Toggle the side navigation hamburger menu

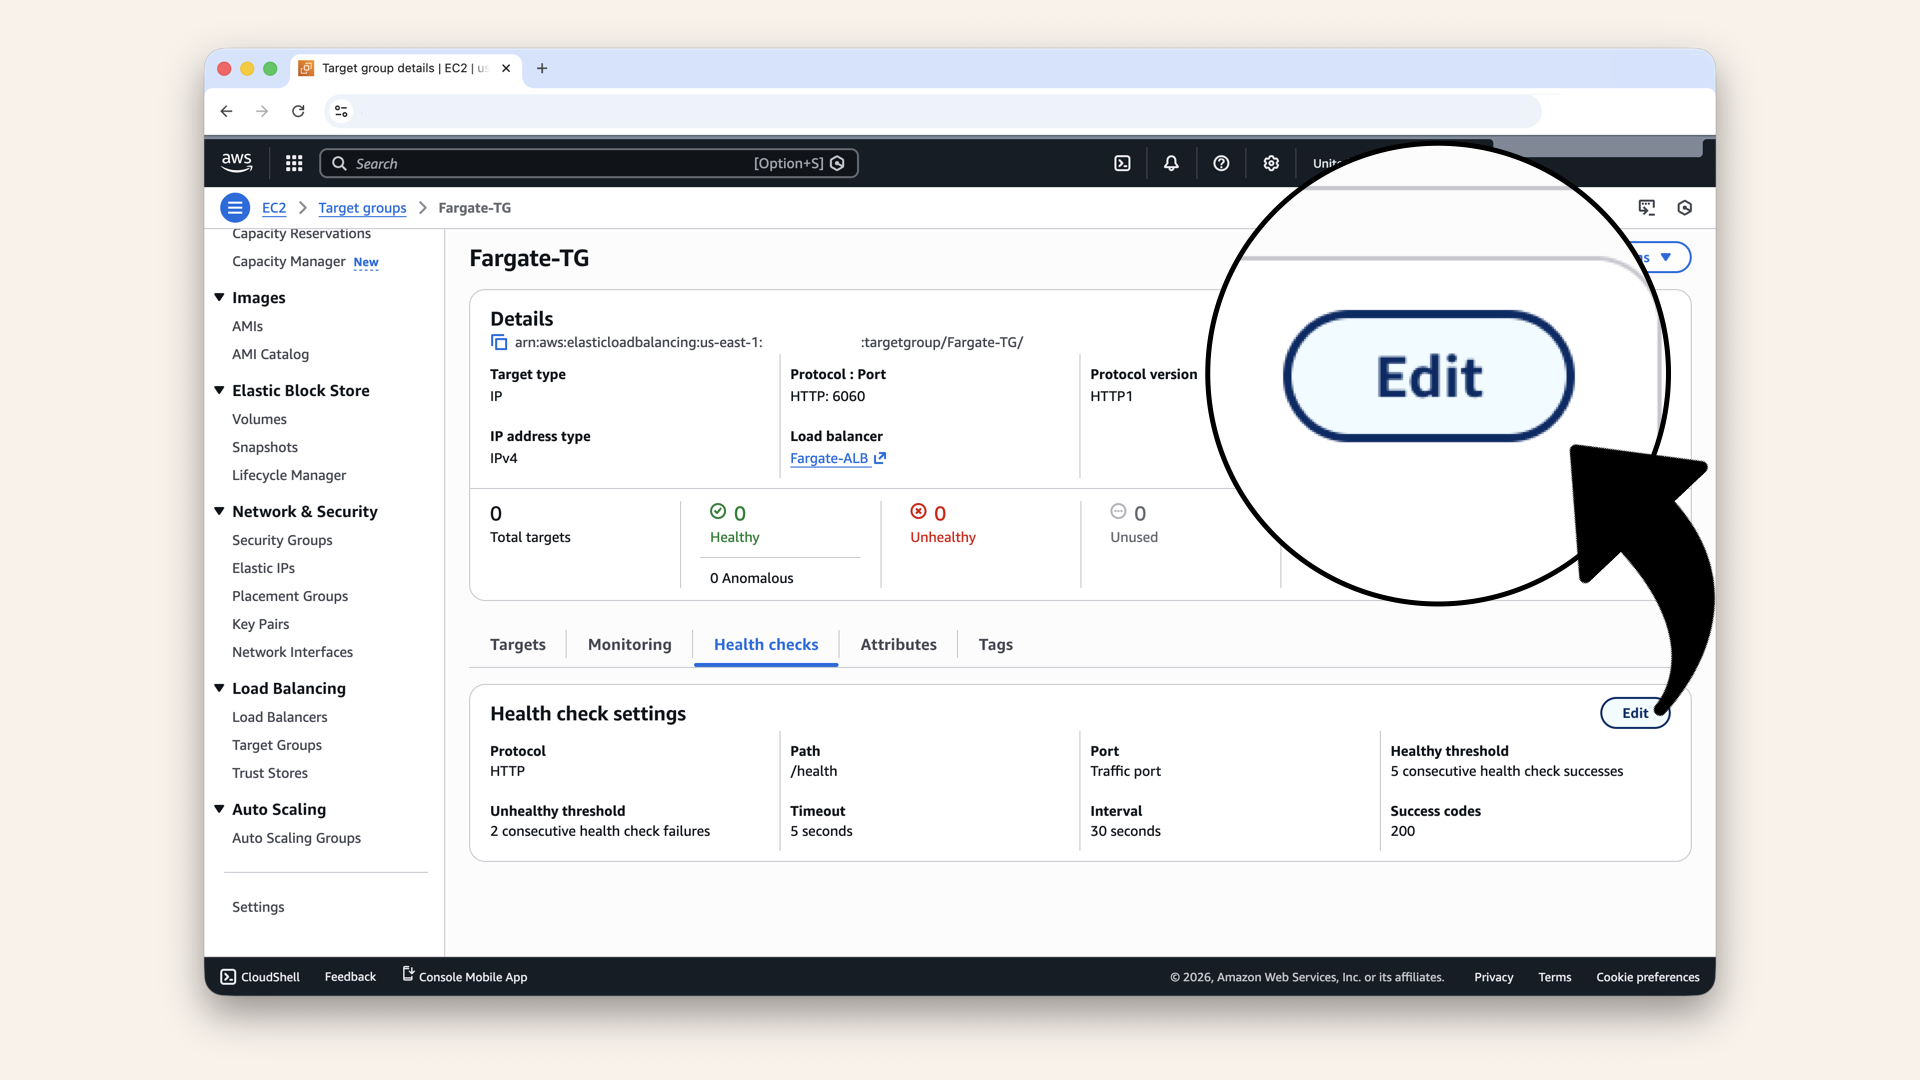pyautogui.click(x=235, y=208)
